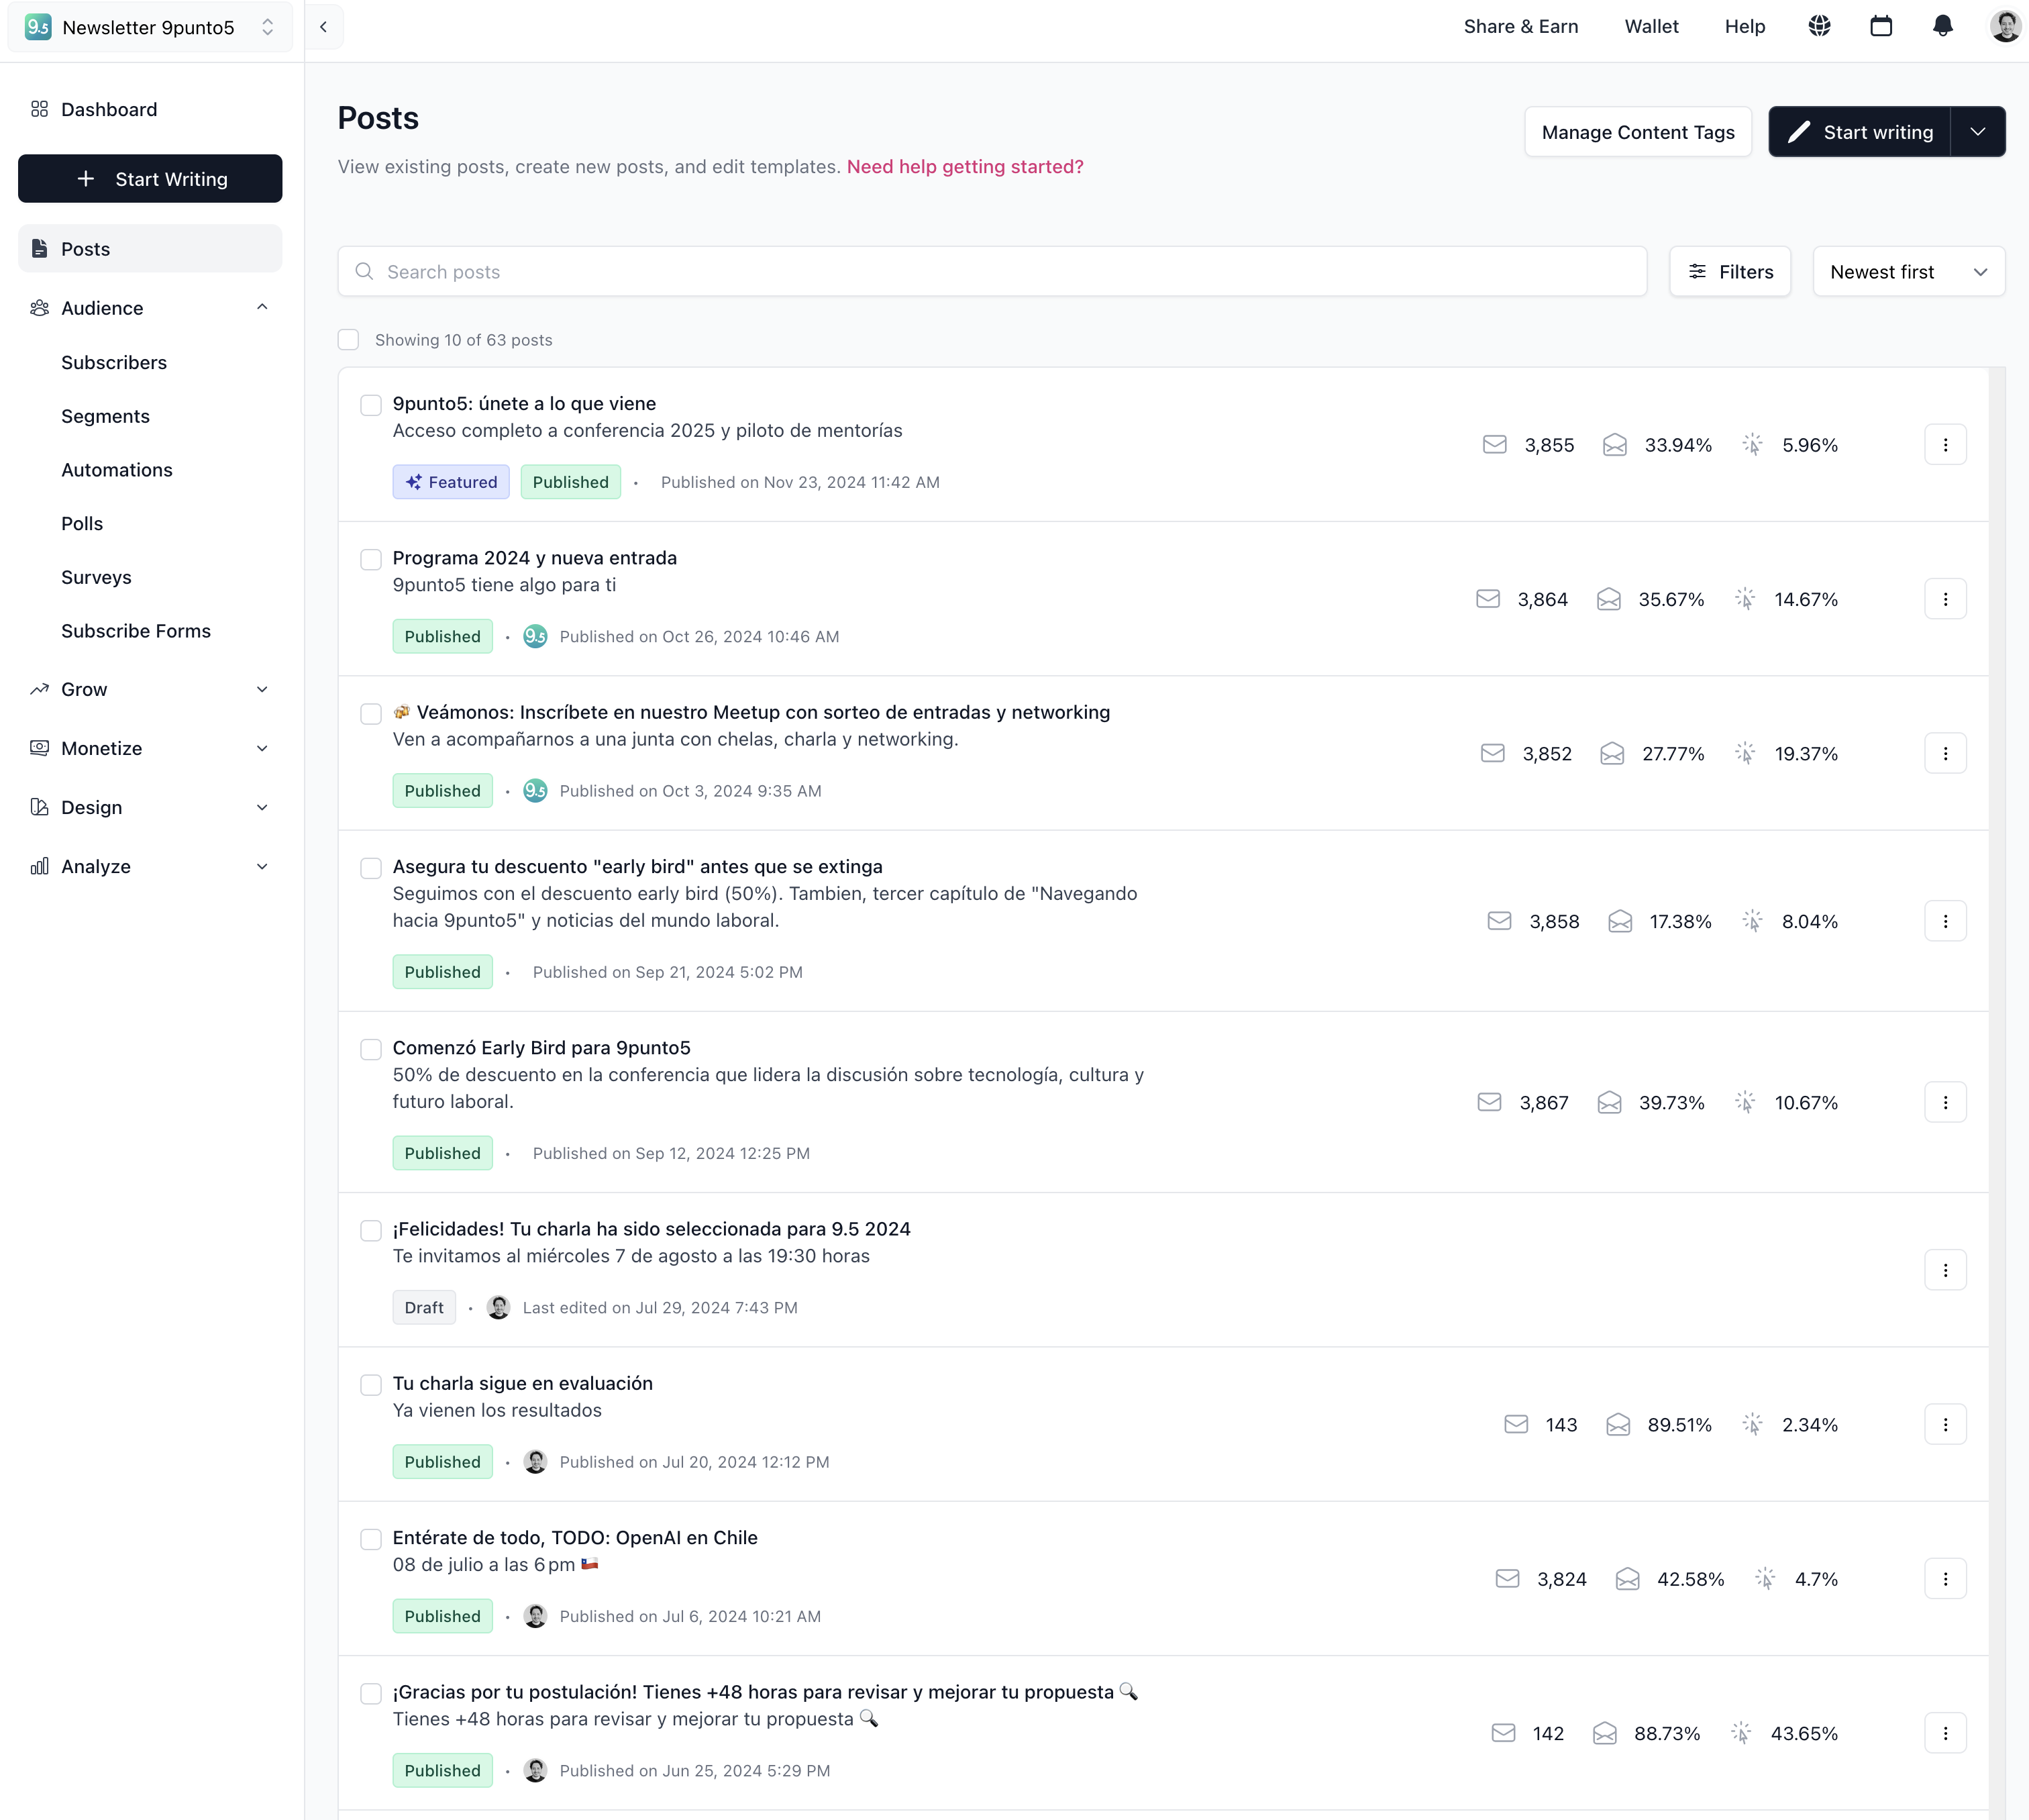The height and width of the screenshot is (1820, 2029).
Task: Click the Dashboard grid icon
Action: (x=39, y=109)
